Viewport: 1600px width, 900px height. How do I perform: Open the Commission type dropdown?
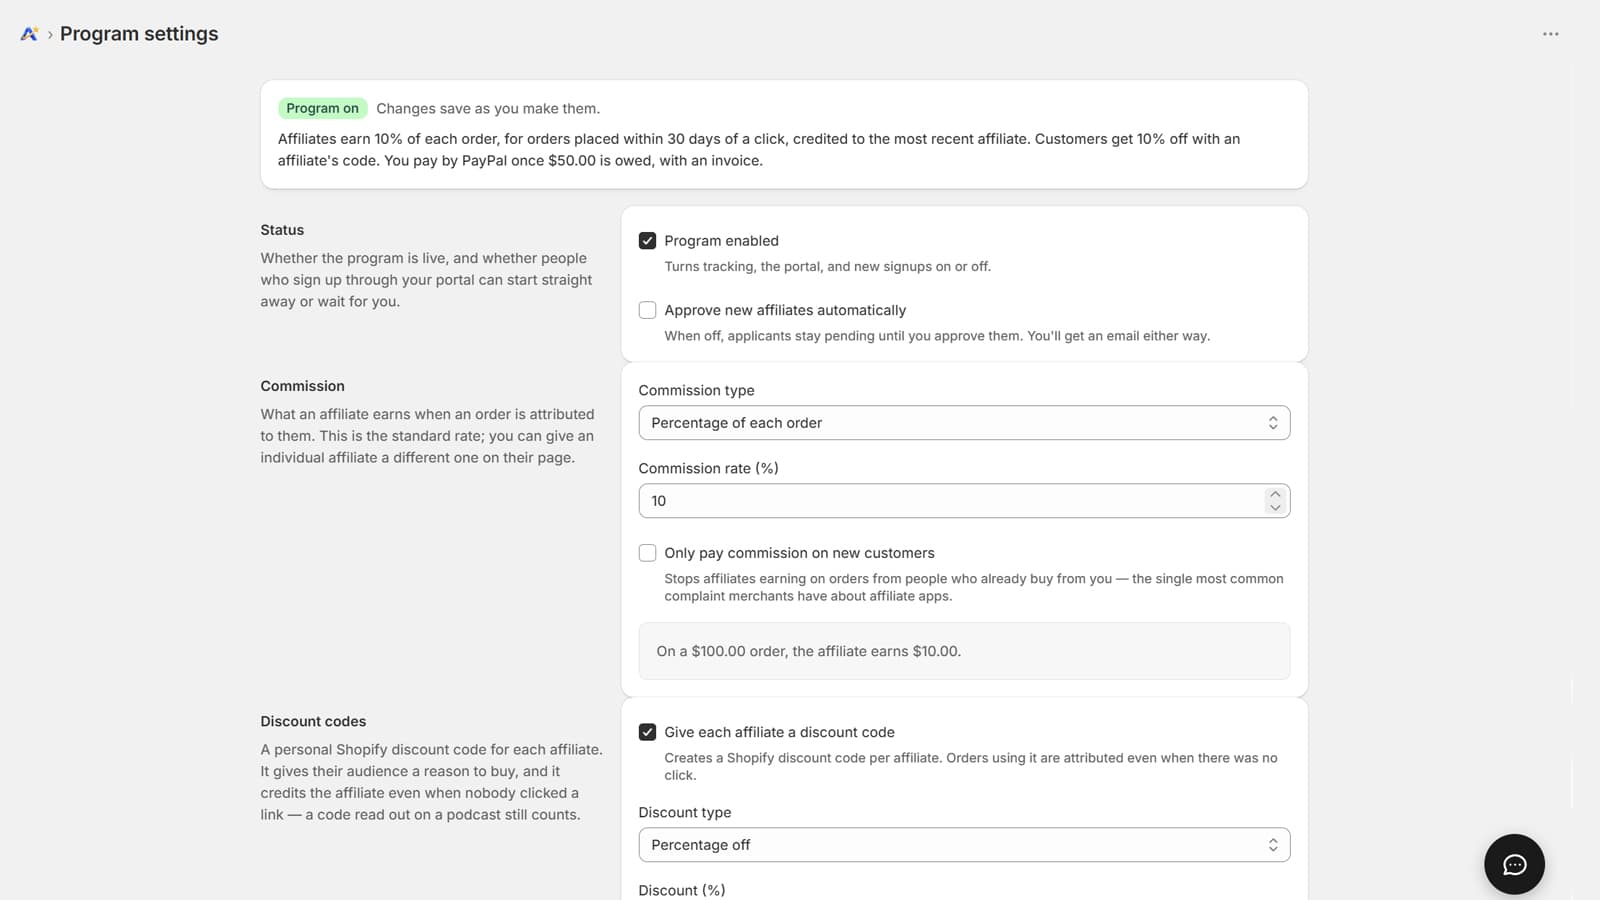tap(964, 423)
